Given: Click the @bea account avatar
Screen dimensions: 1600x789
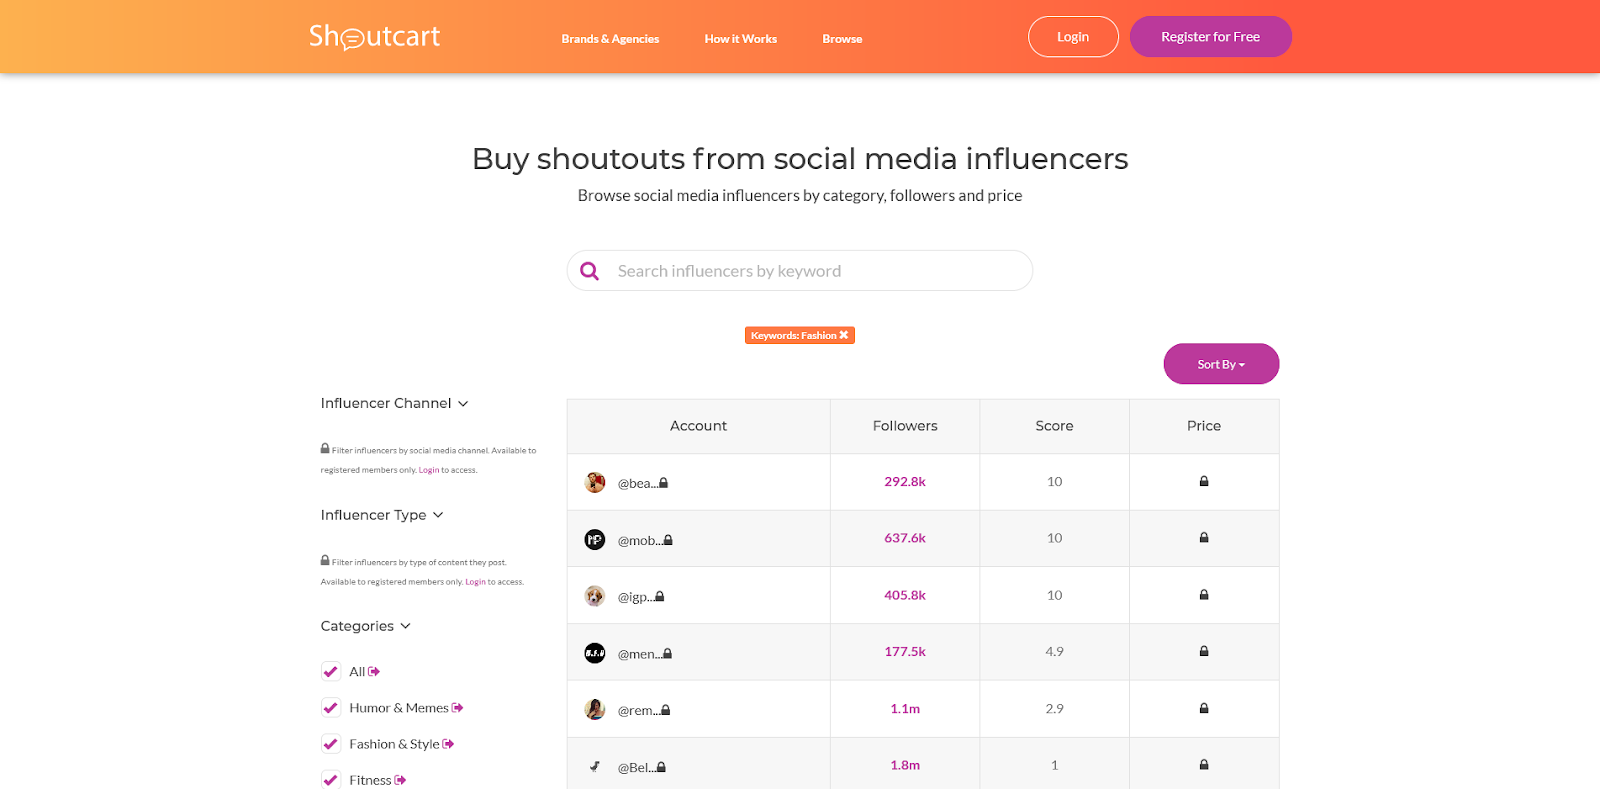Looking at the screenshot, I should 595,483.
